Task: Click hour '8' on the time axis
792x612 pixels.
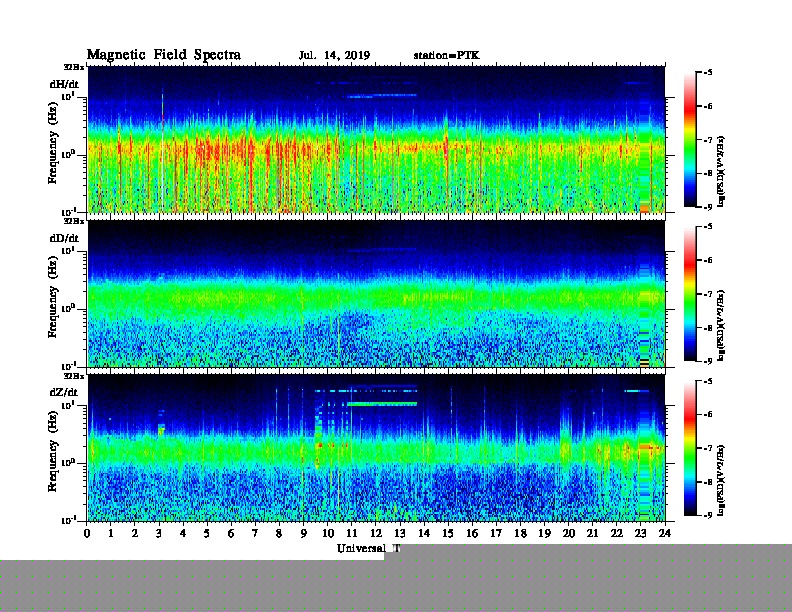Action: [279, 533]
